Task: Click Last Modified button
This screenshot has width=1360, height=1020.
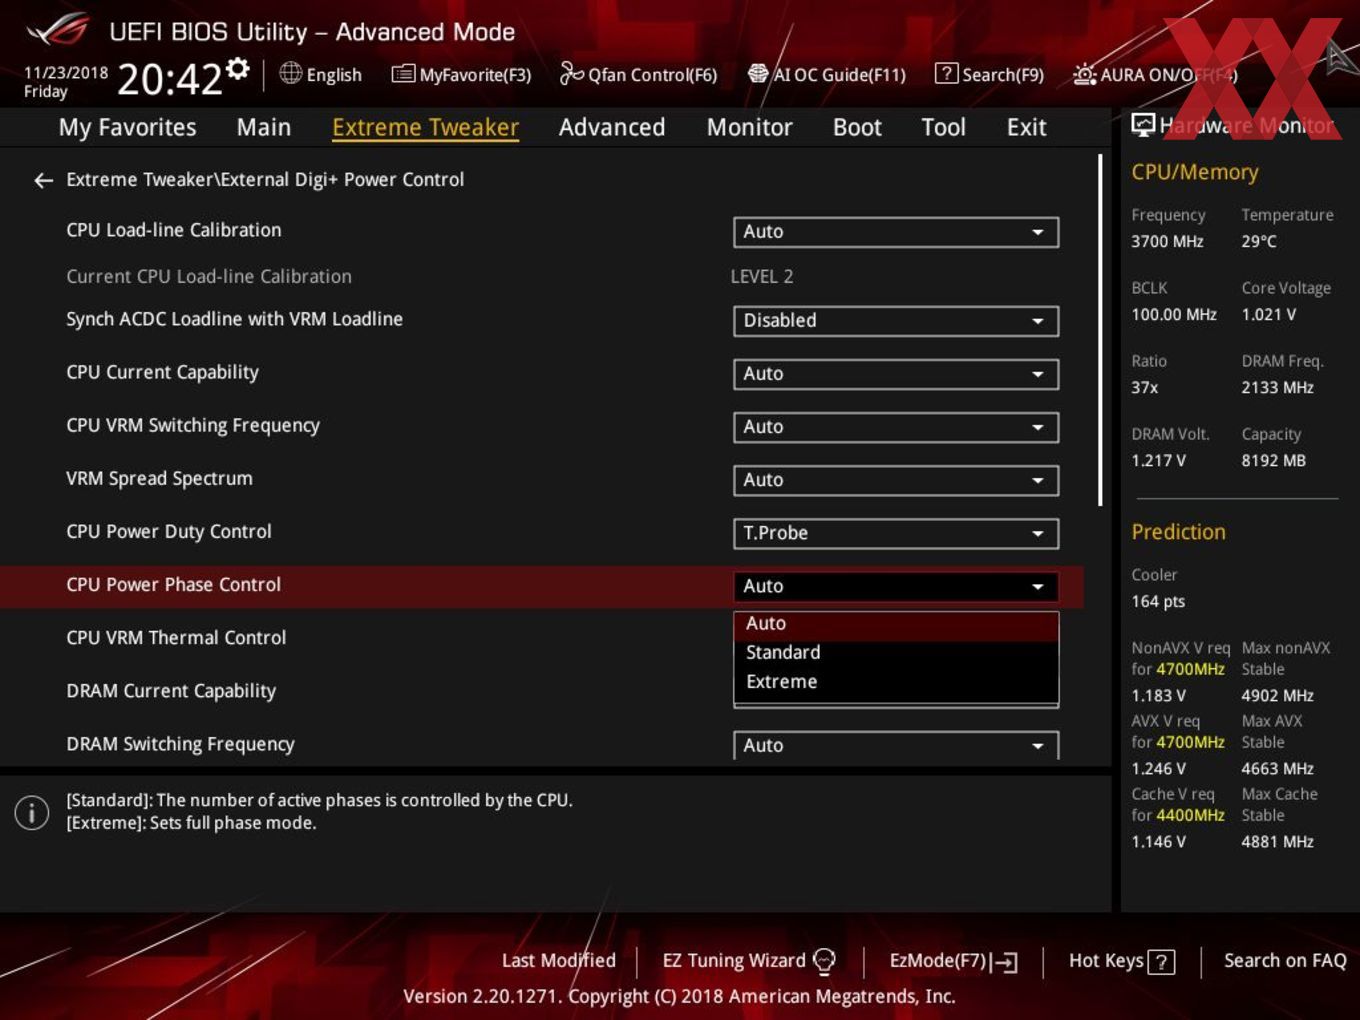Action: [x=558, y=961]
